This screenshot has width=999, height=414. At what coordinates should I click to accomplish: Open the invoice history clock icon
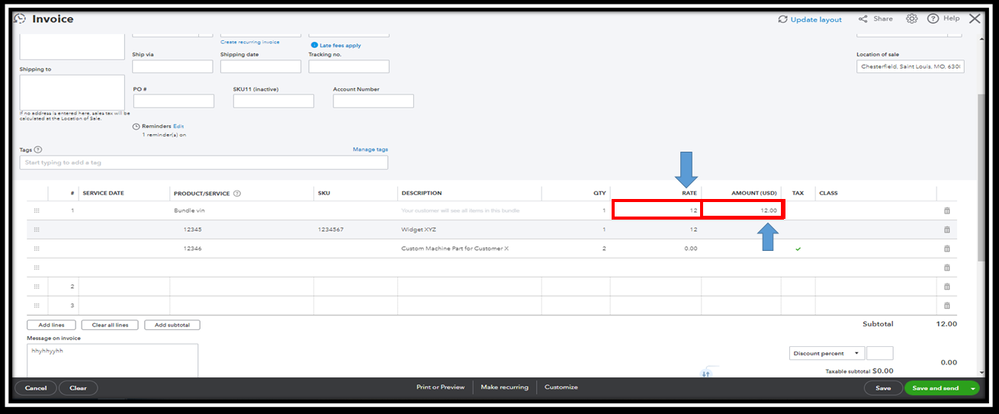(x=19, y=19)
